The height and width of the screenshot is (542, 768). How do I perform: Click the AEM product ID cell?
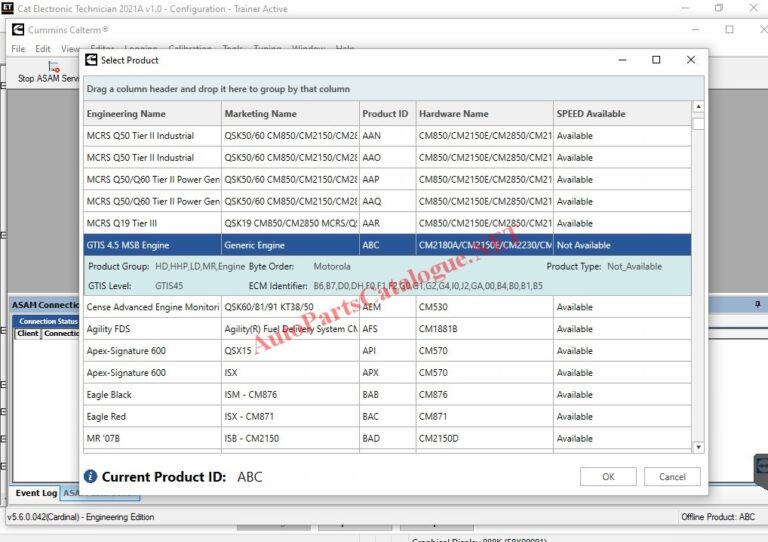coord(387,307)
